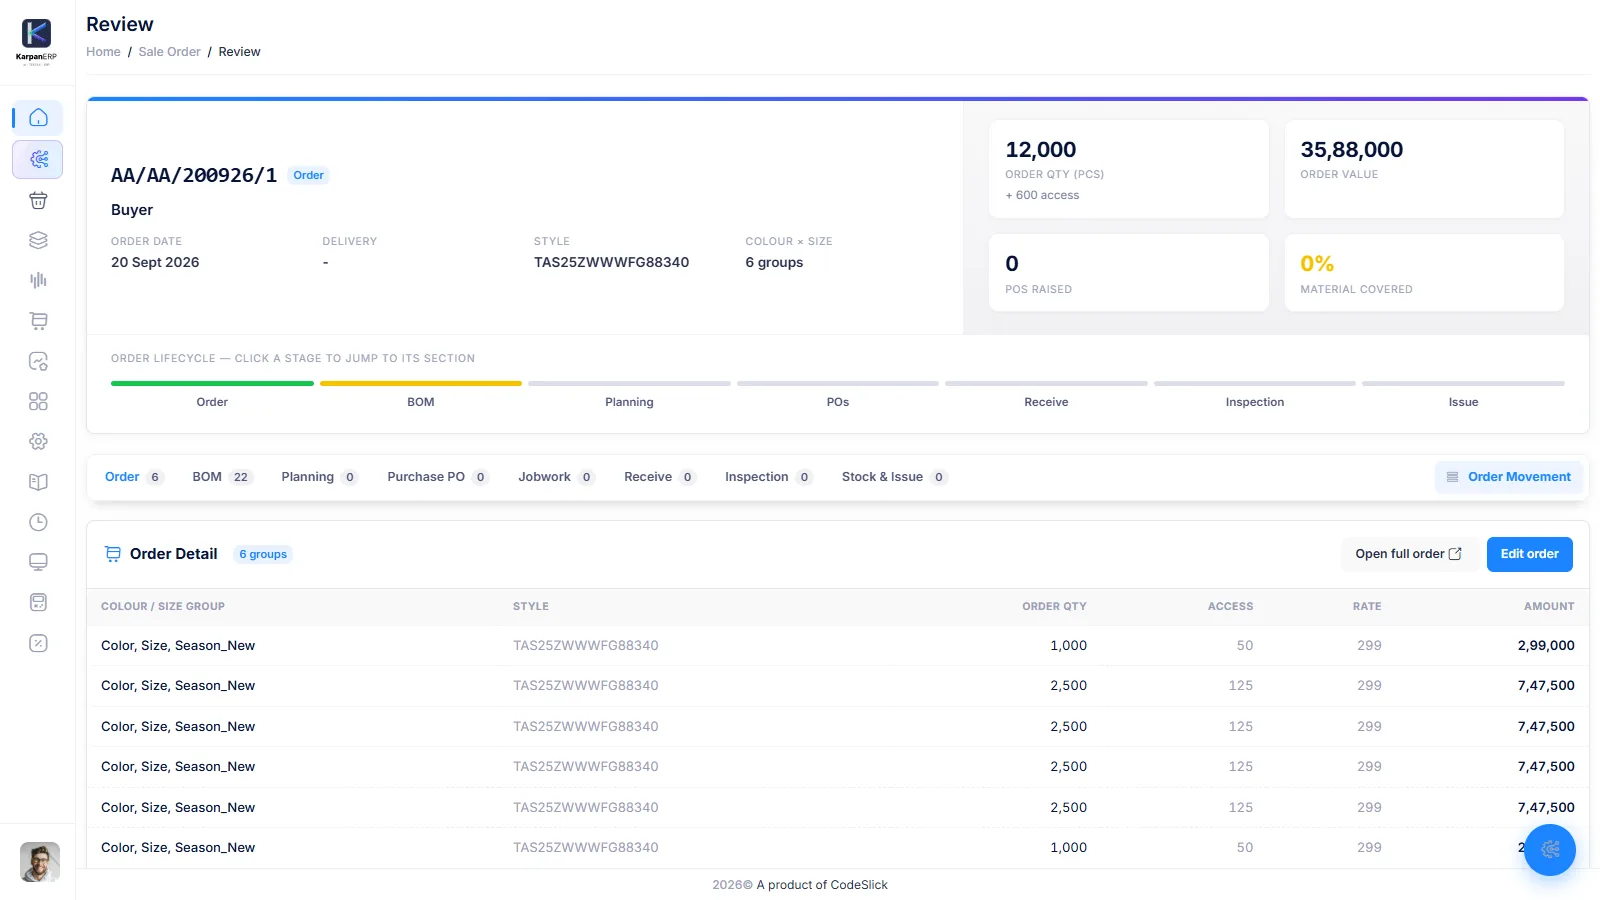The height and width of the screenshot is (900, 1600).
Task: Switch to the Planning tab
Action: click(x=319, y=477)
